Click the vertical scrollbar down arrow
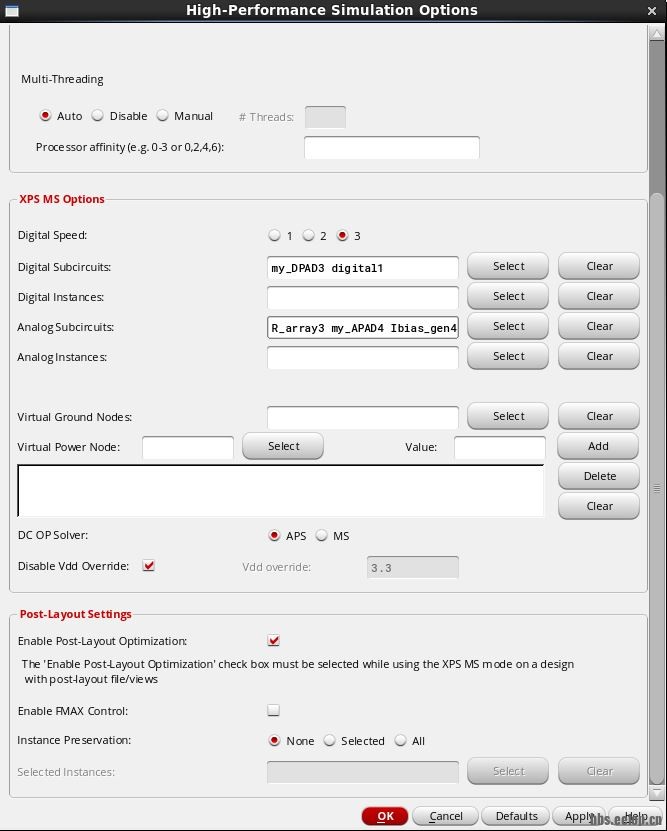The width and height of the screenshot is (667, 831). tap(656, 793)
